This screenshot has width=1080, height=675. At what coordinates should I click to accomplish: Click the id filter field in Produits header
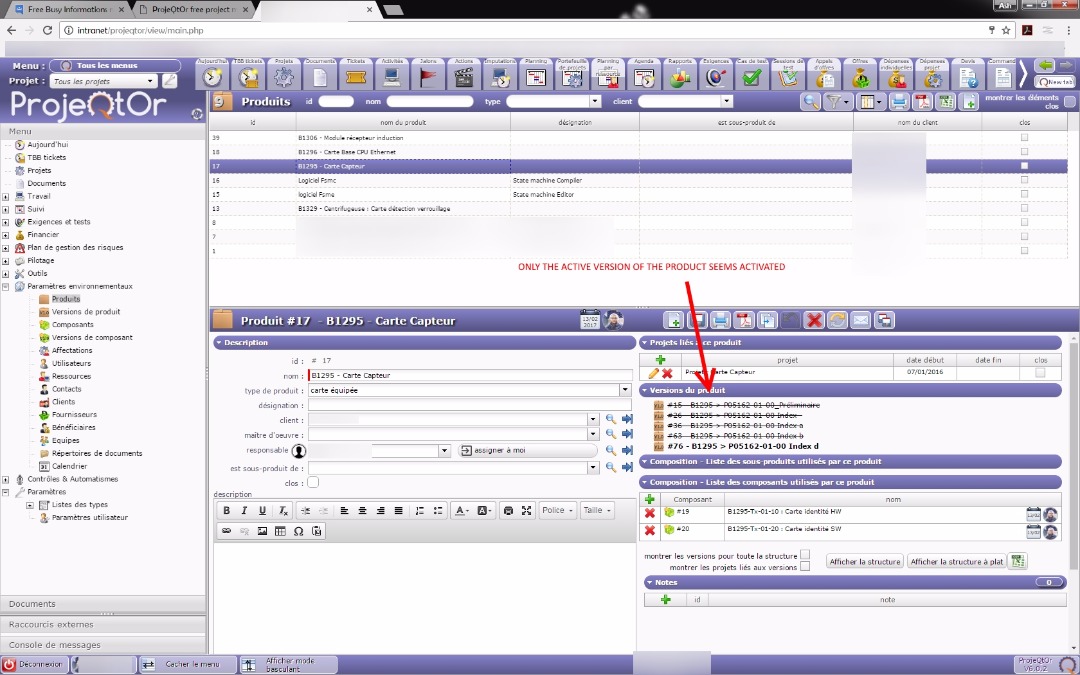tap(336, 102)
